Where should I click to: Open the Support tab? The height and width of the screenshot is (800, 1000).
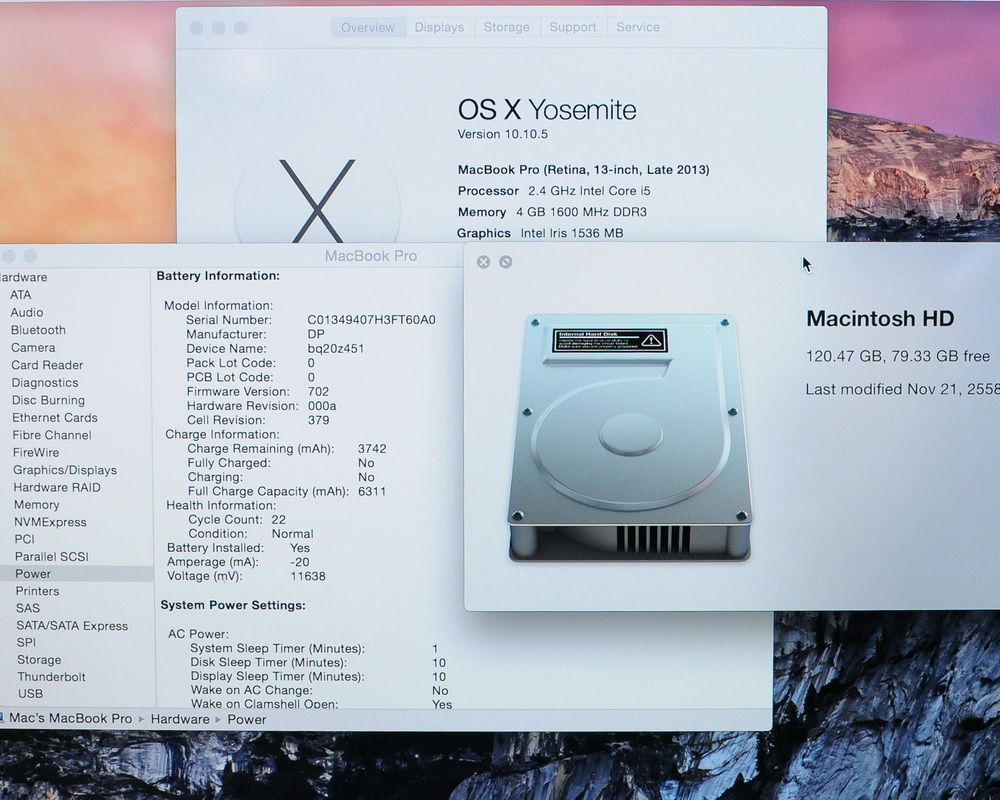573,27
